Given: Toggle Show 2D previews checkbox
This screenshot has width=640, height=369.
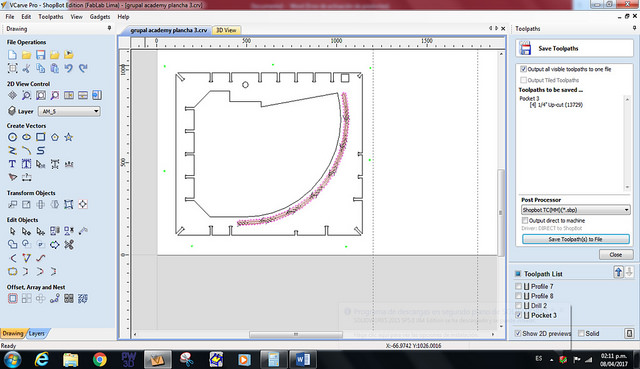Looking at the screenshot, I should pos(518,333).
